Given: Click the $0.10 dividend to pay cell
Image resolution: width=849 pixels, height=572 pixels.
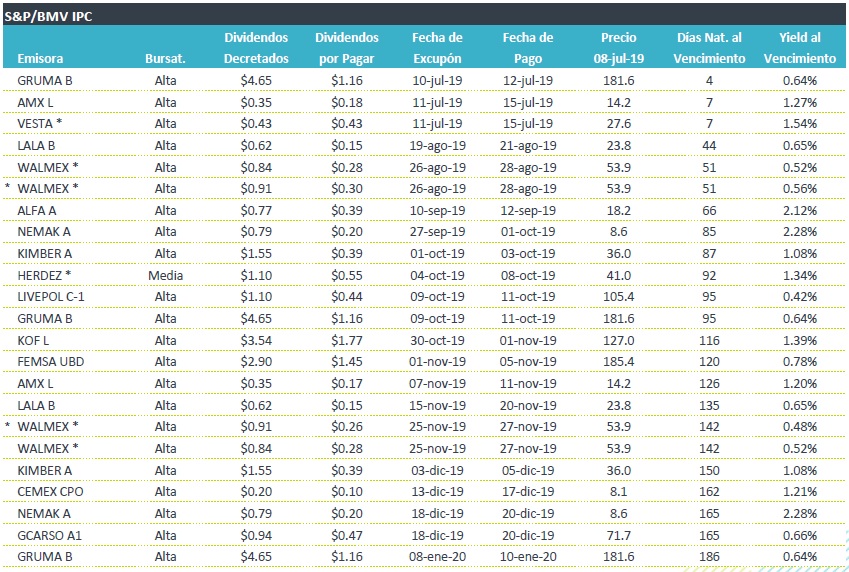Looking at the screenshot, I should 347,492.
